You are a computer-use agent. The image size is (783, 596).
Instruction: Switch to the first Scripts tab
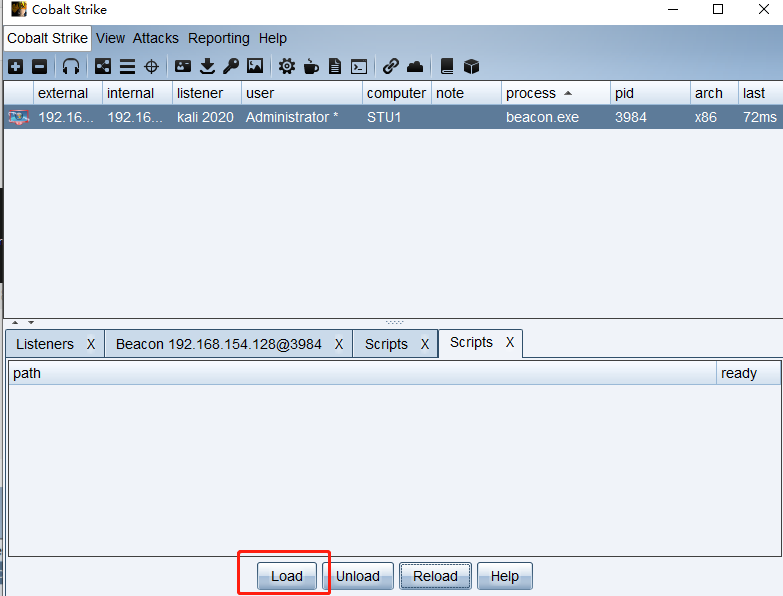386,344
